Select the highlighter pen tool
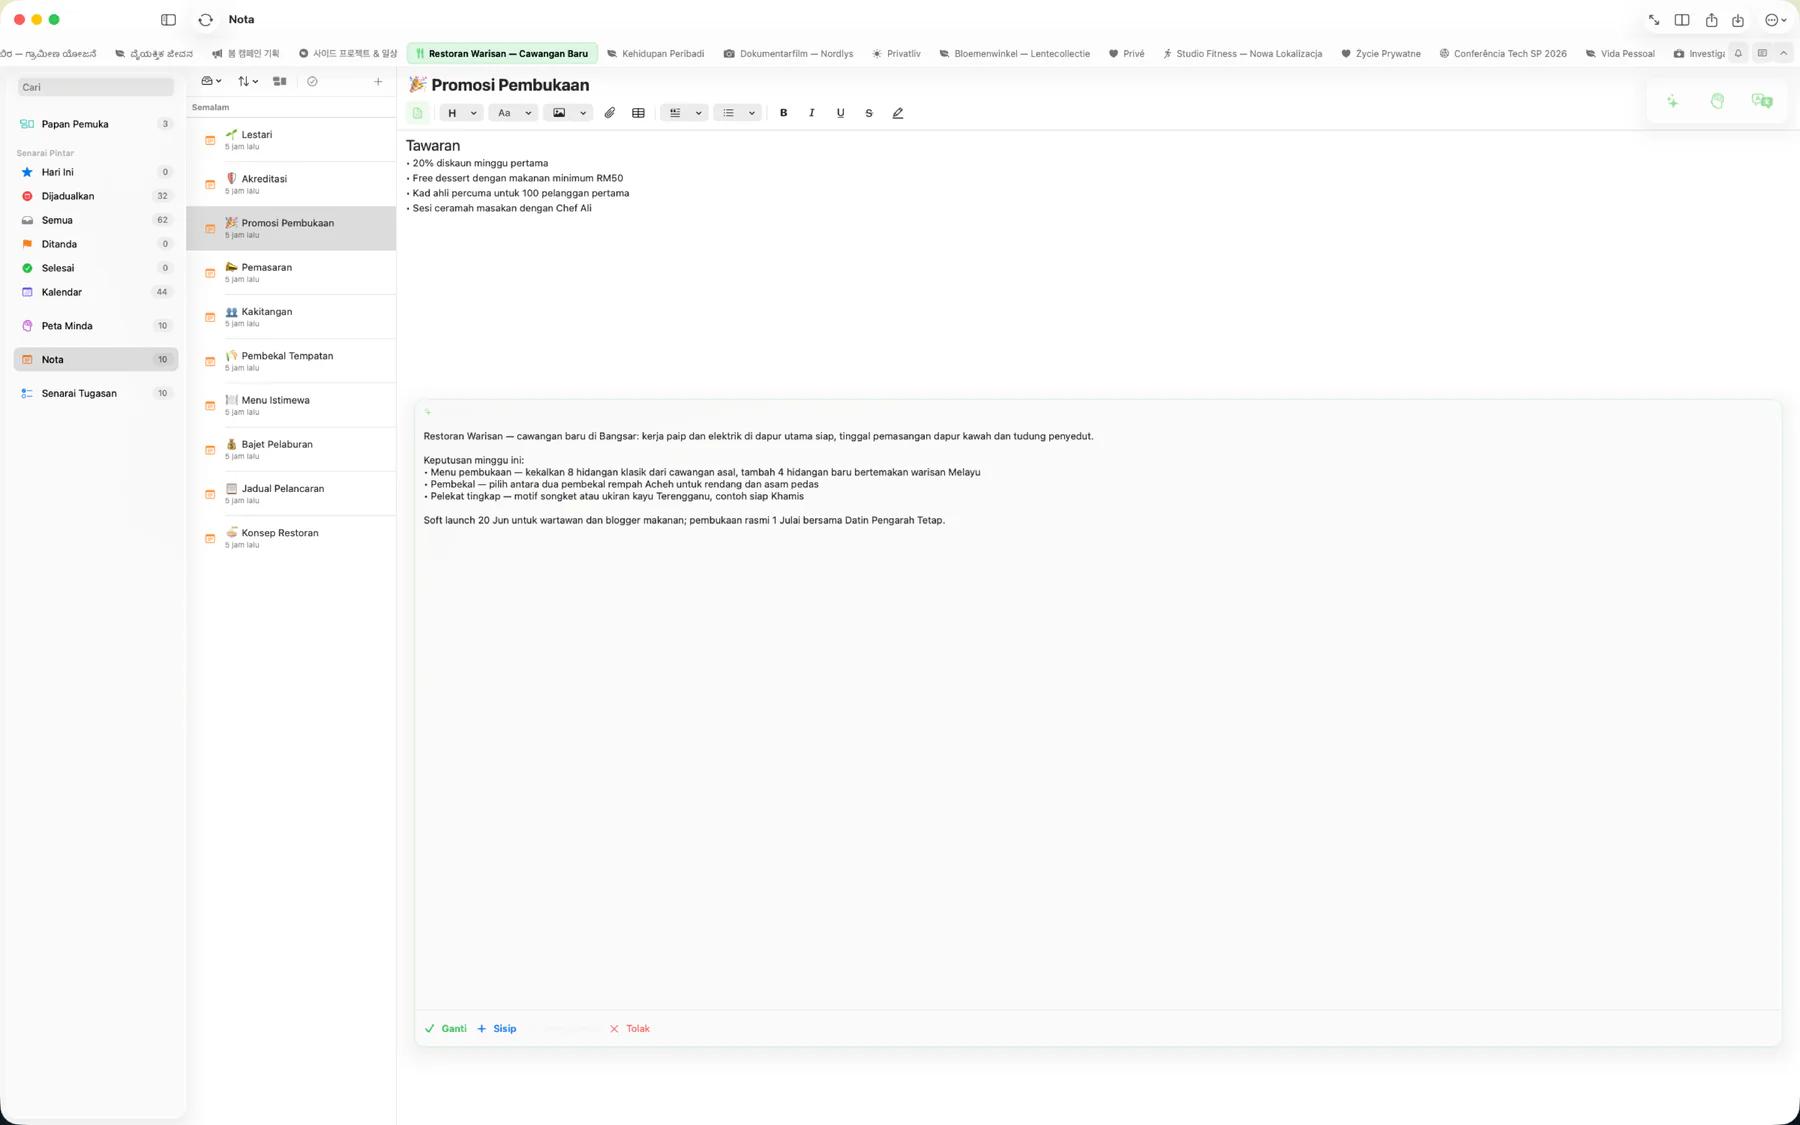1800x1125 pixels. point(898,113)
